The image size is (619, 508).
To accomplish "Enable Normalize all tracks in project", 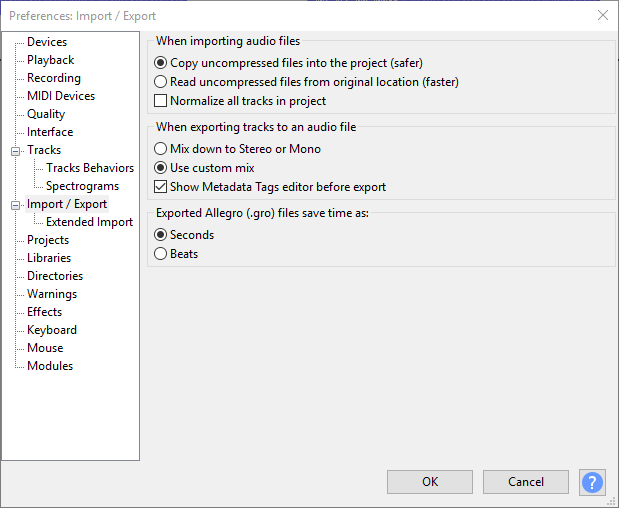I will (x=161, y=101).
